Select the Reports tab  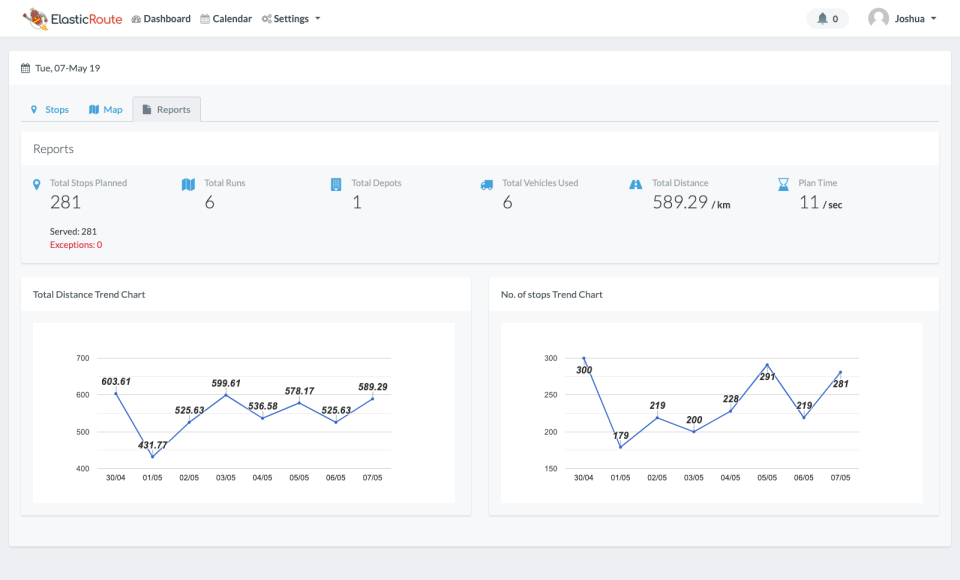(x=166, y=109)
